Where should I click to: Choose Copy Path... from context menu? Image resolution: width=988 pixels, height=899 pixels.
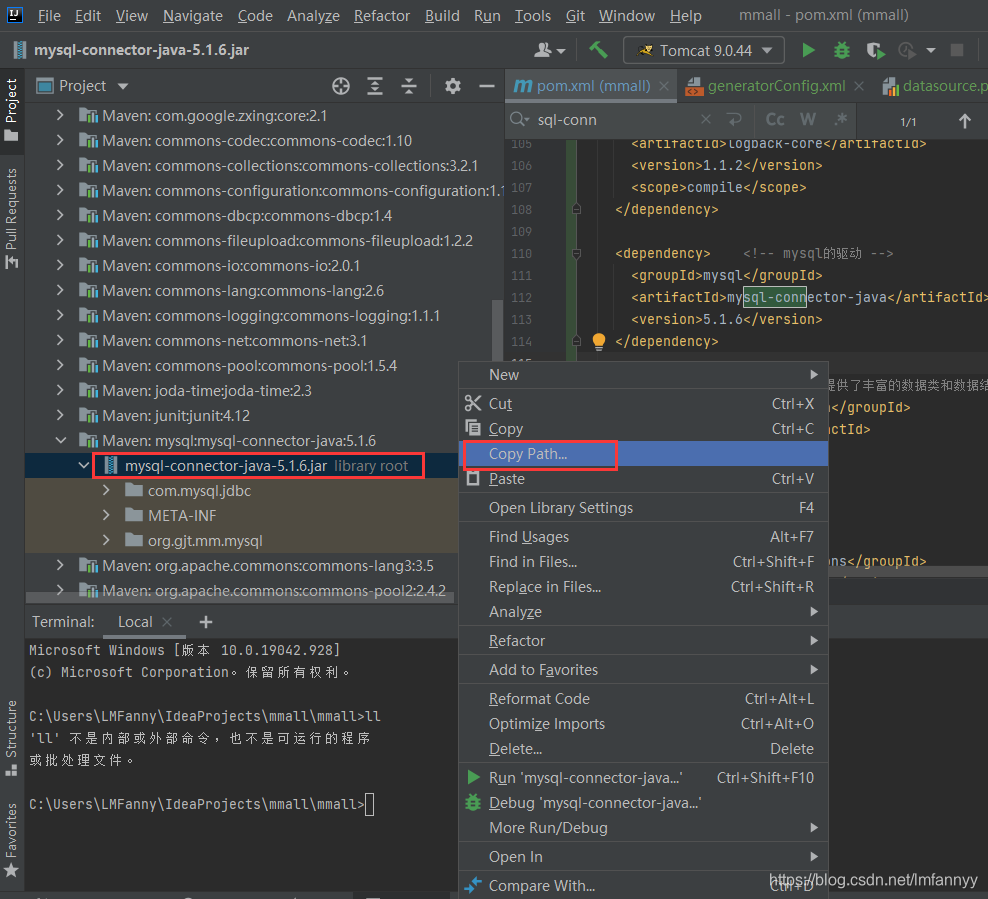coord(643,454)
